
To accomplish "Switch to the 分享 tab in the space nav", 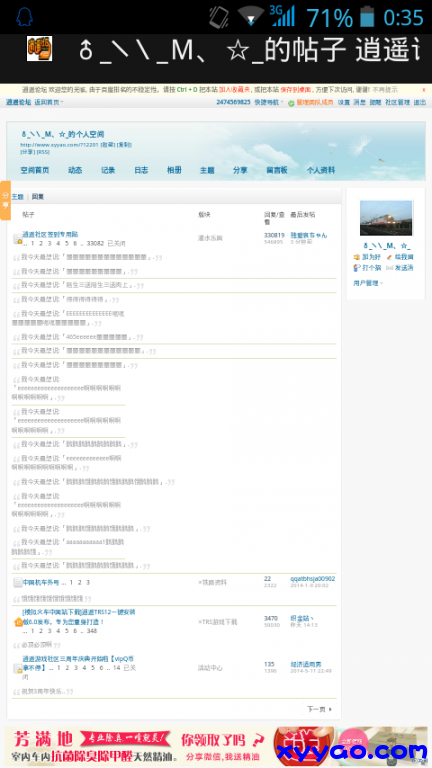I will coord(240,170).
